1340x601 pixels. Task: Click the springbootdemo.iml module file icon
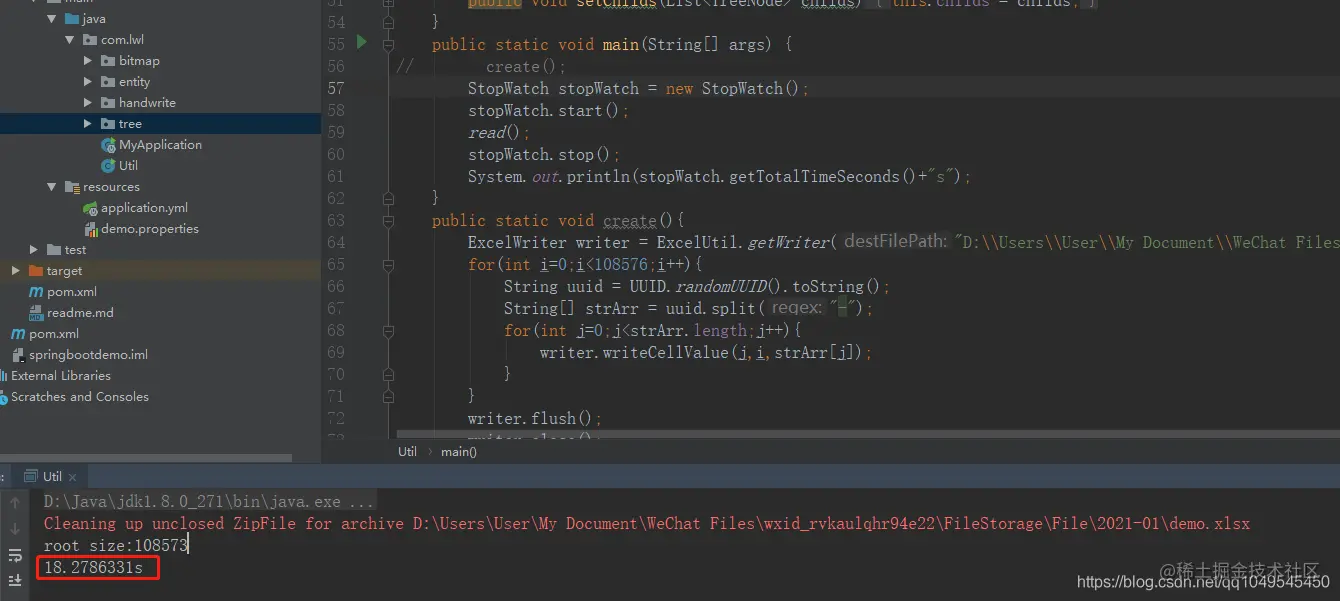click(x=18, y=355)
